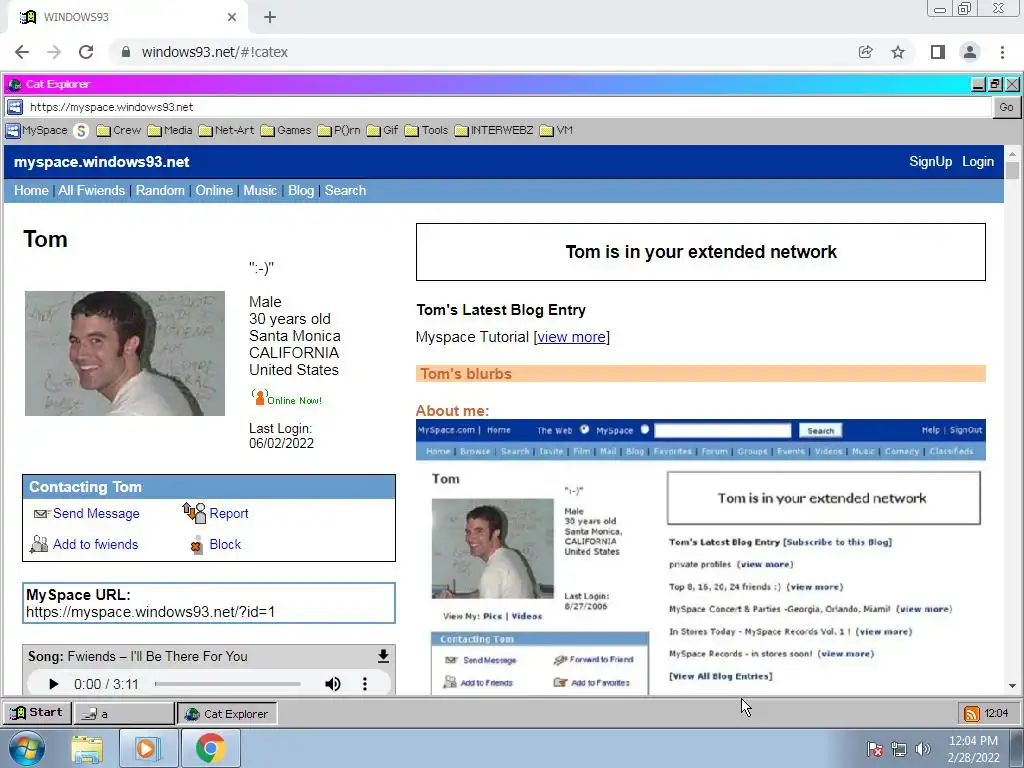Open the INTERWEBZ bookmark folder
This screenshot has height=768, width=1024.
[x=494, y=131]
